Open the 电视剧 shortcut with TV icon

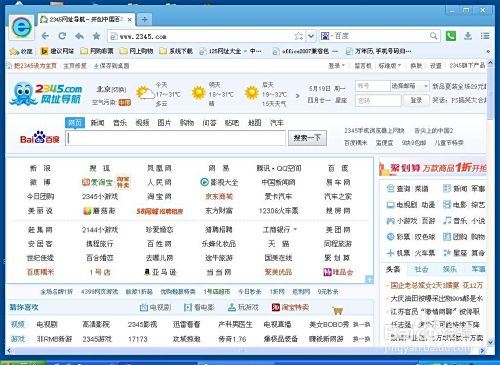pyautogui.click(x=155, y=307)
